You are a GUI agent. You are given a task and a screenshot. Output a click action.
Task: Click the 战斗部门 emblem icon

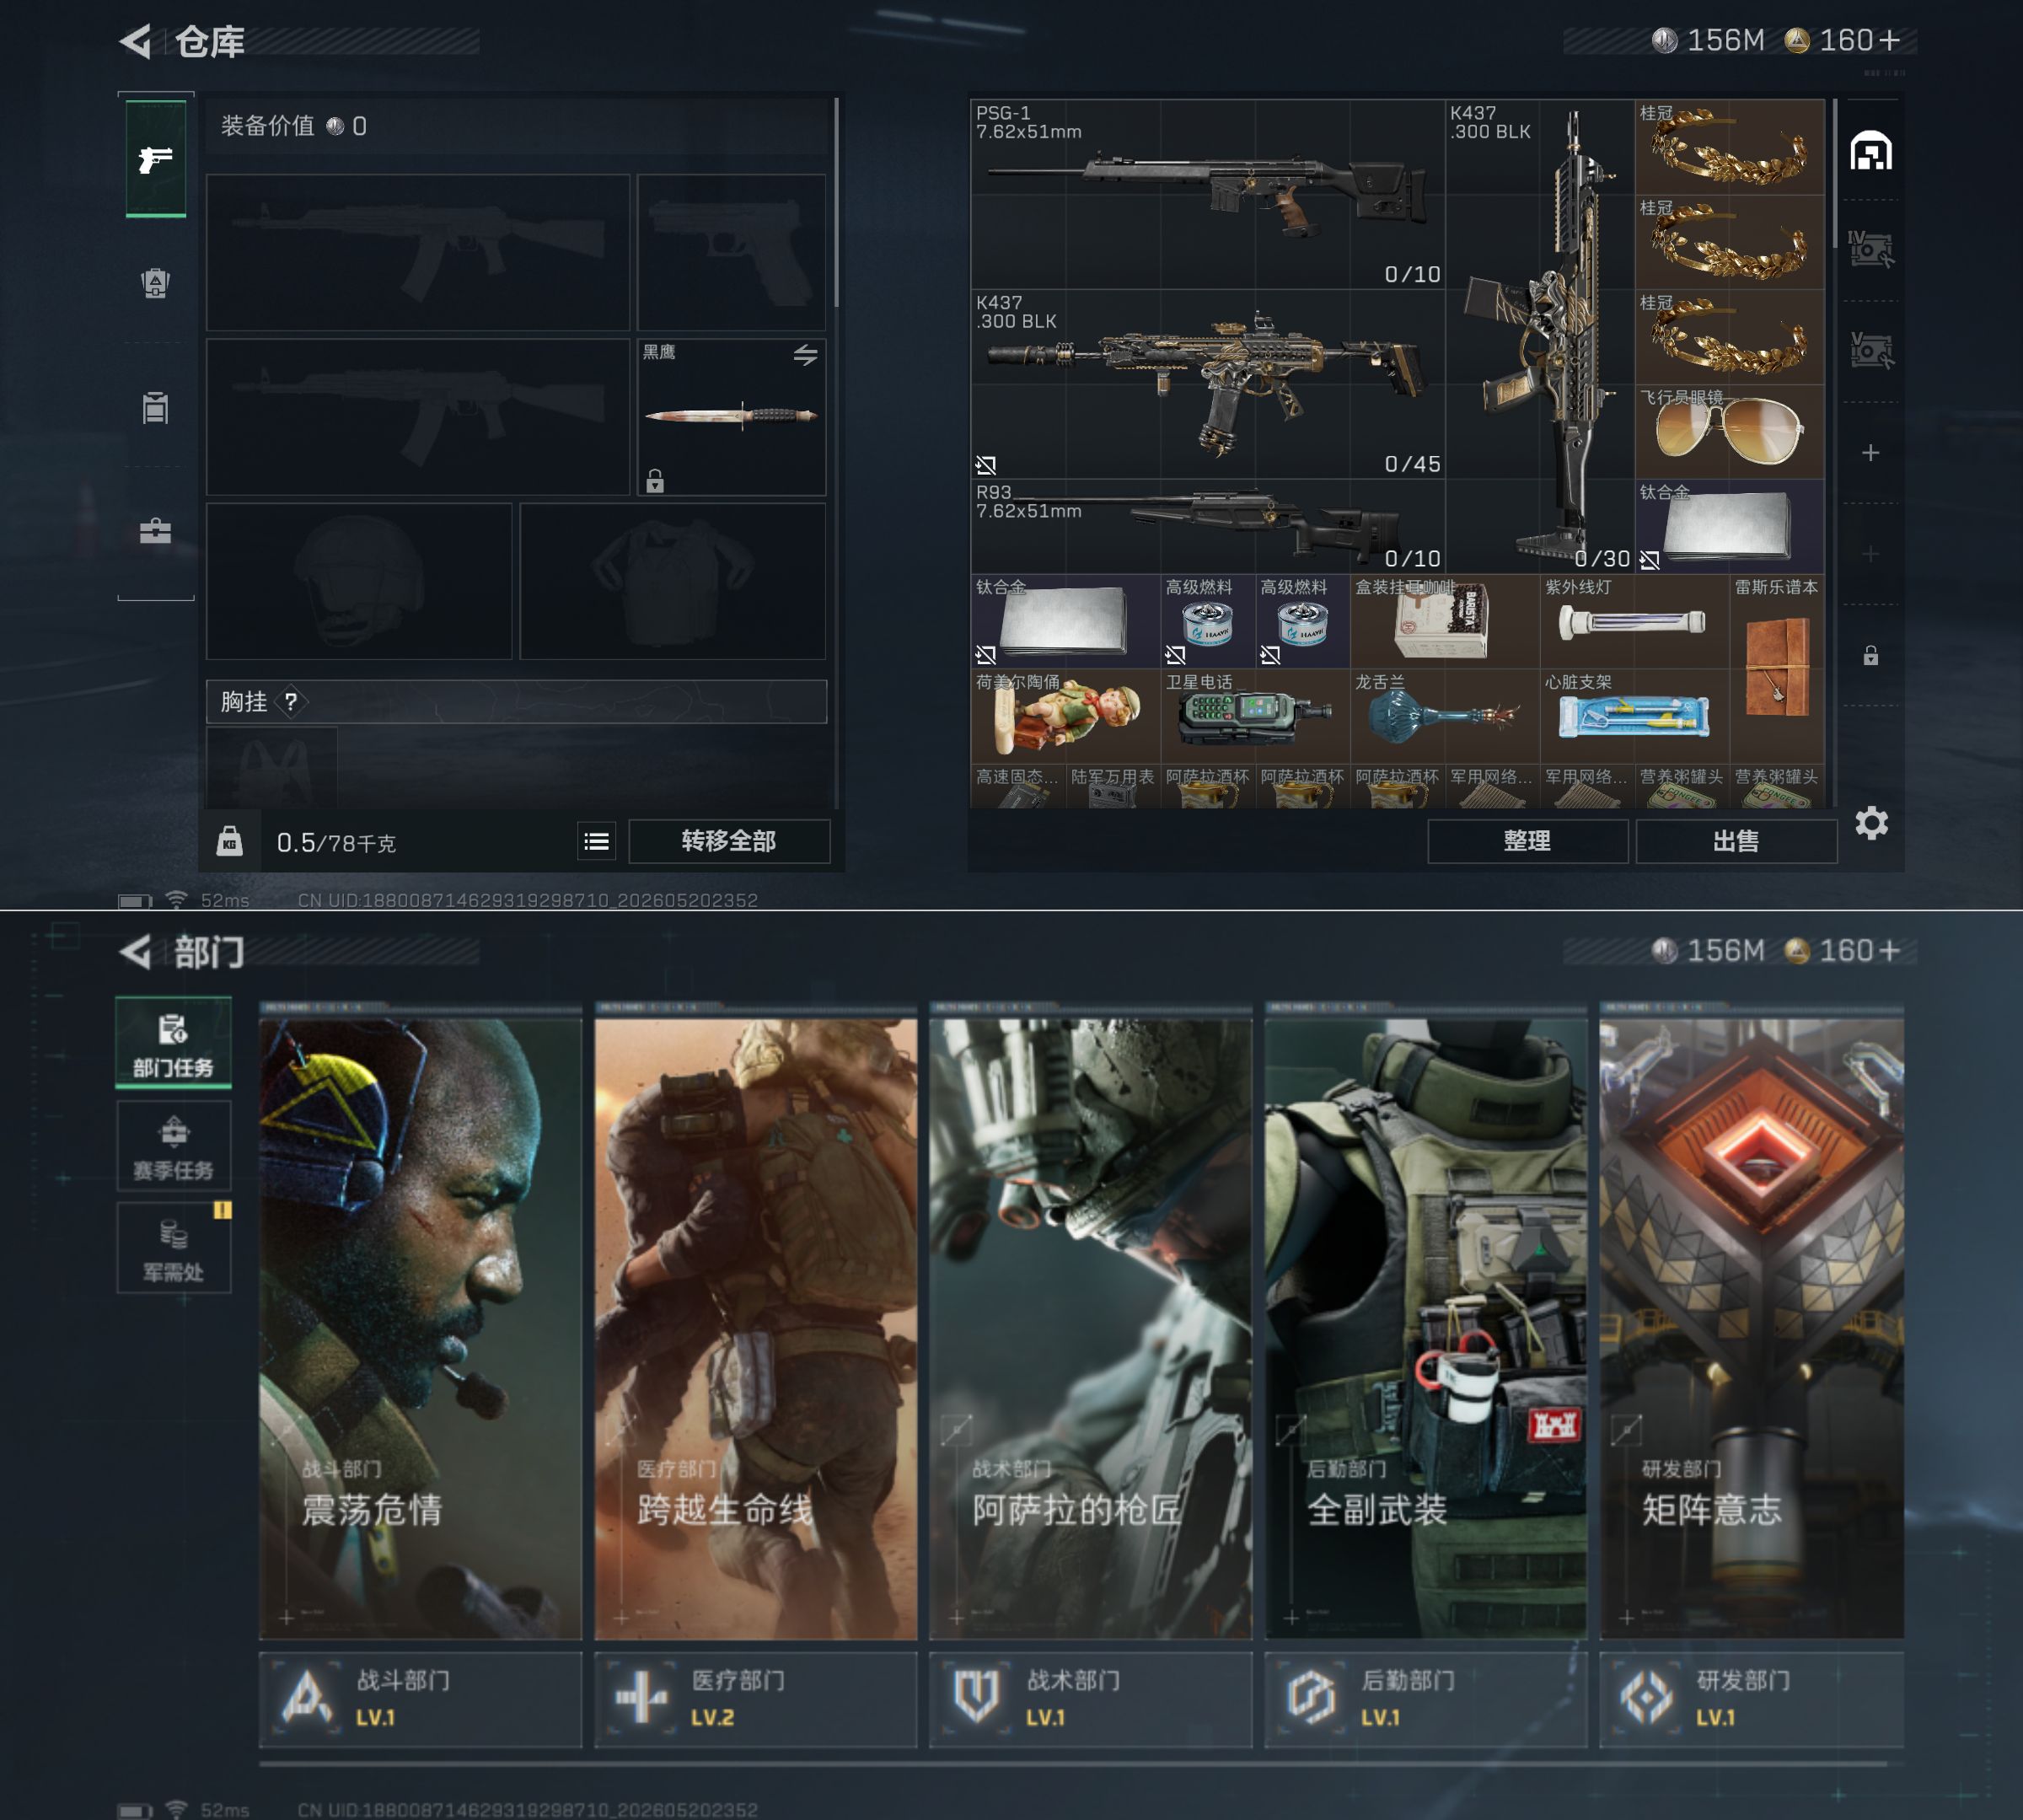point(307,1697)
